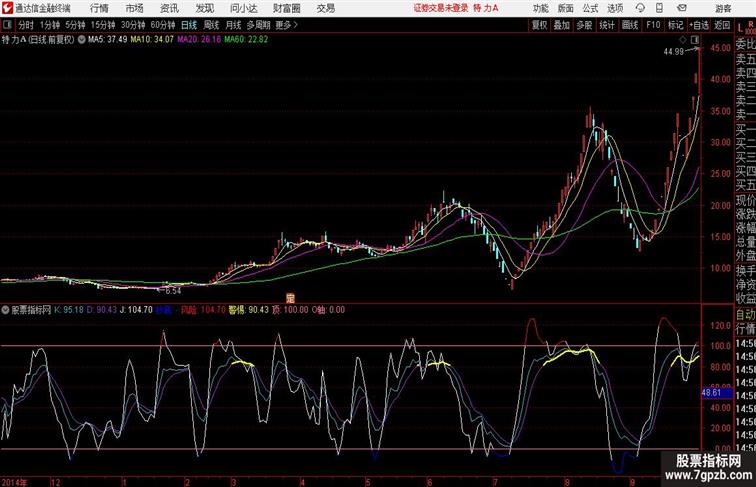This screenshot has height=487, width=756.
Task: Switch to the 分时 period tab
Action: pyautogui.click(x=26, y=25)
